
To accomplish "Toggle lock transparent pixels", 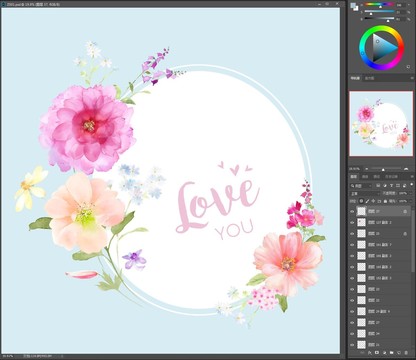I will click(x=361, y=201).
